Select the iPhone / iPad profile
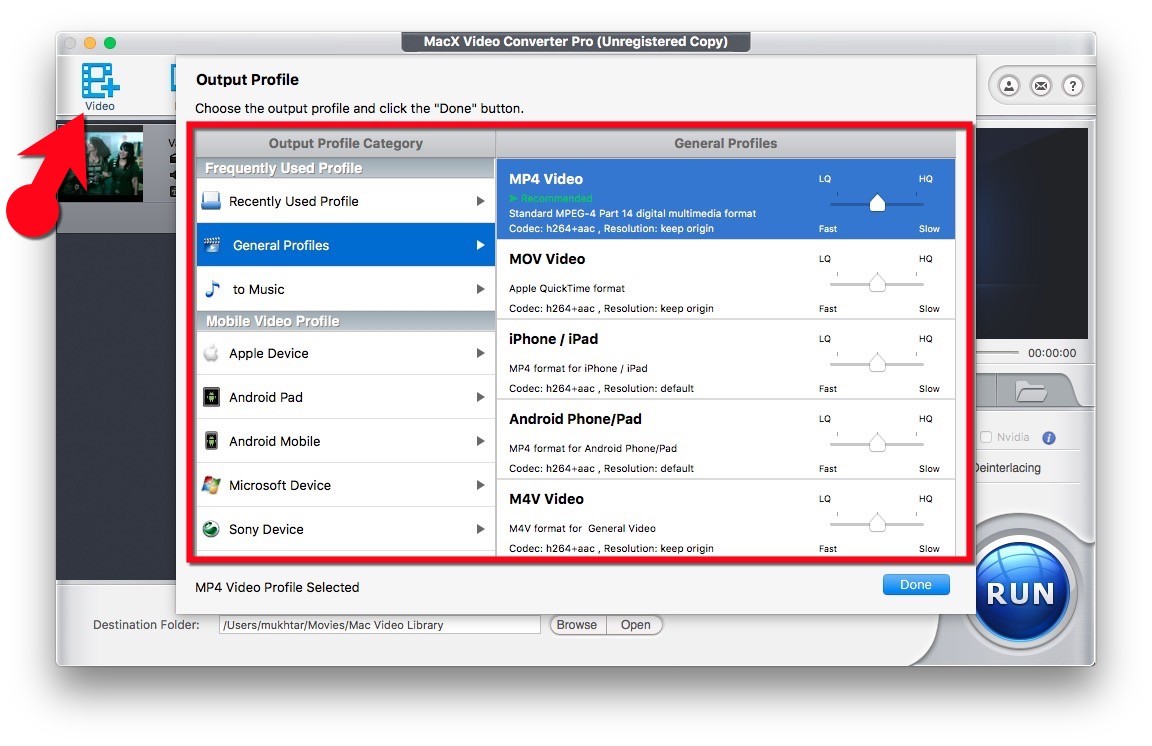This screenshot has width=1152, height=746. click(726, 359)
